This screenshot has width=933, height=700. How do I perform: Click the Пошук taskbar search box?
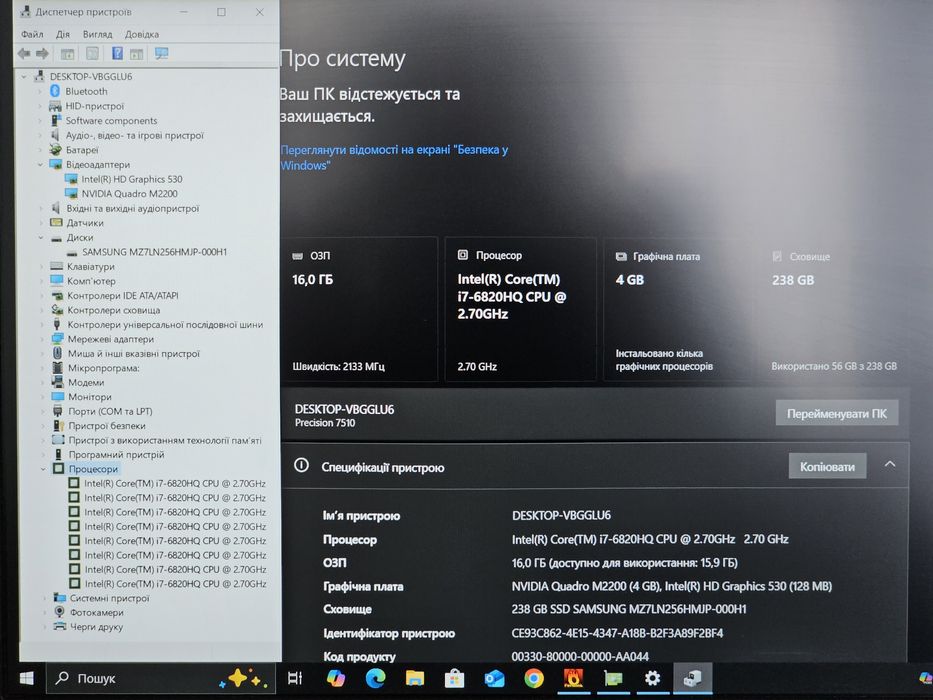tap(161, 678)
